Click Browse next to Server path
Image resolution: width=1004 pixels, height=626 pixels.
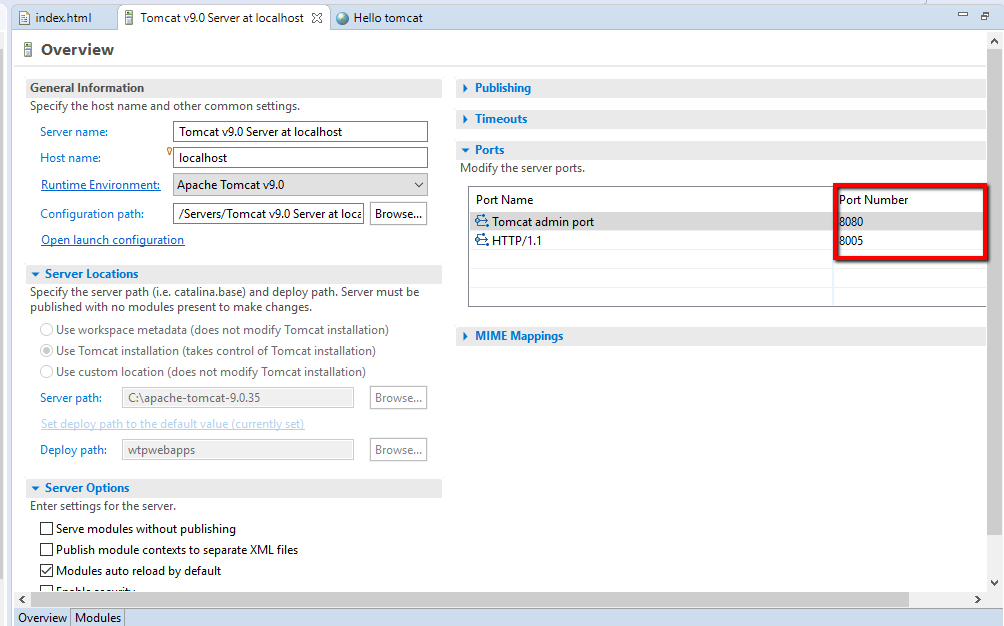pos(398,397)
